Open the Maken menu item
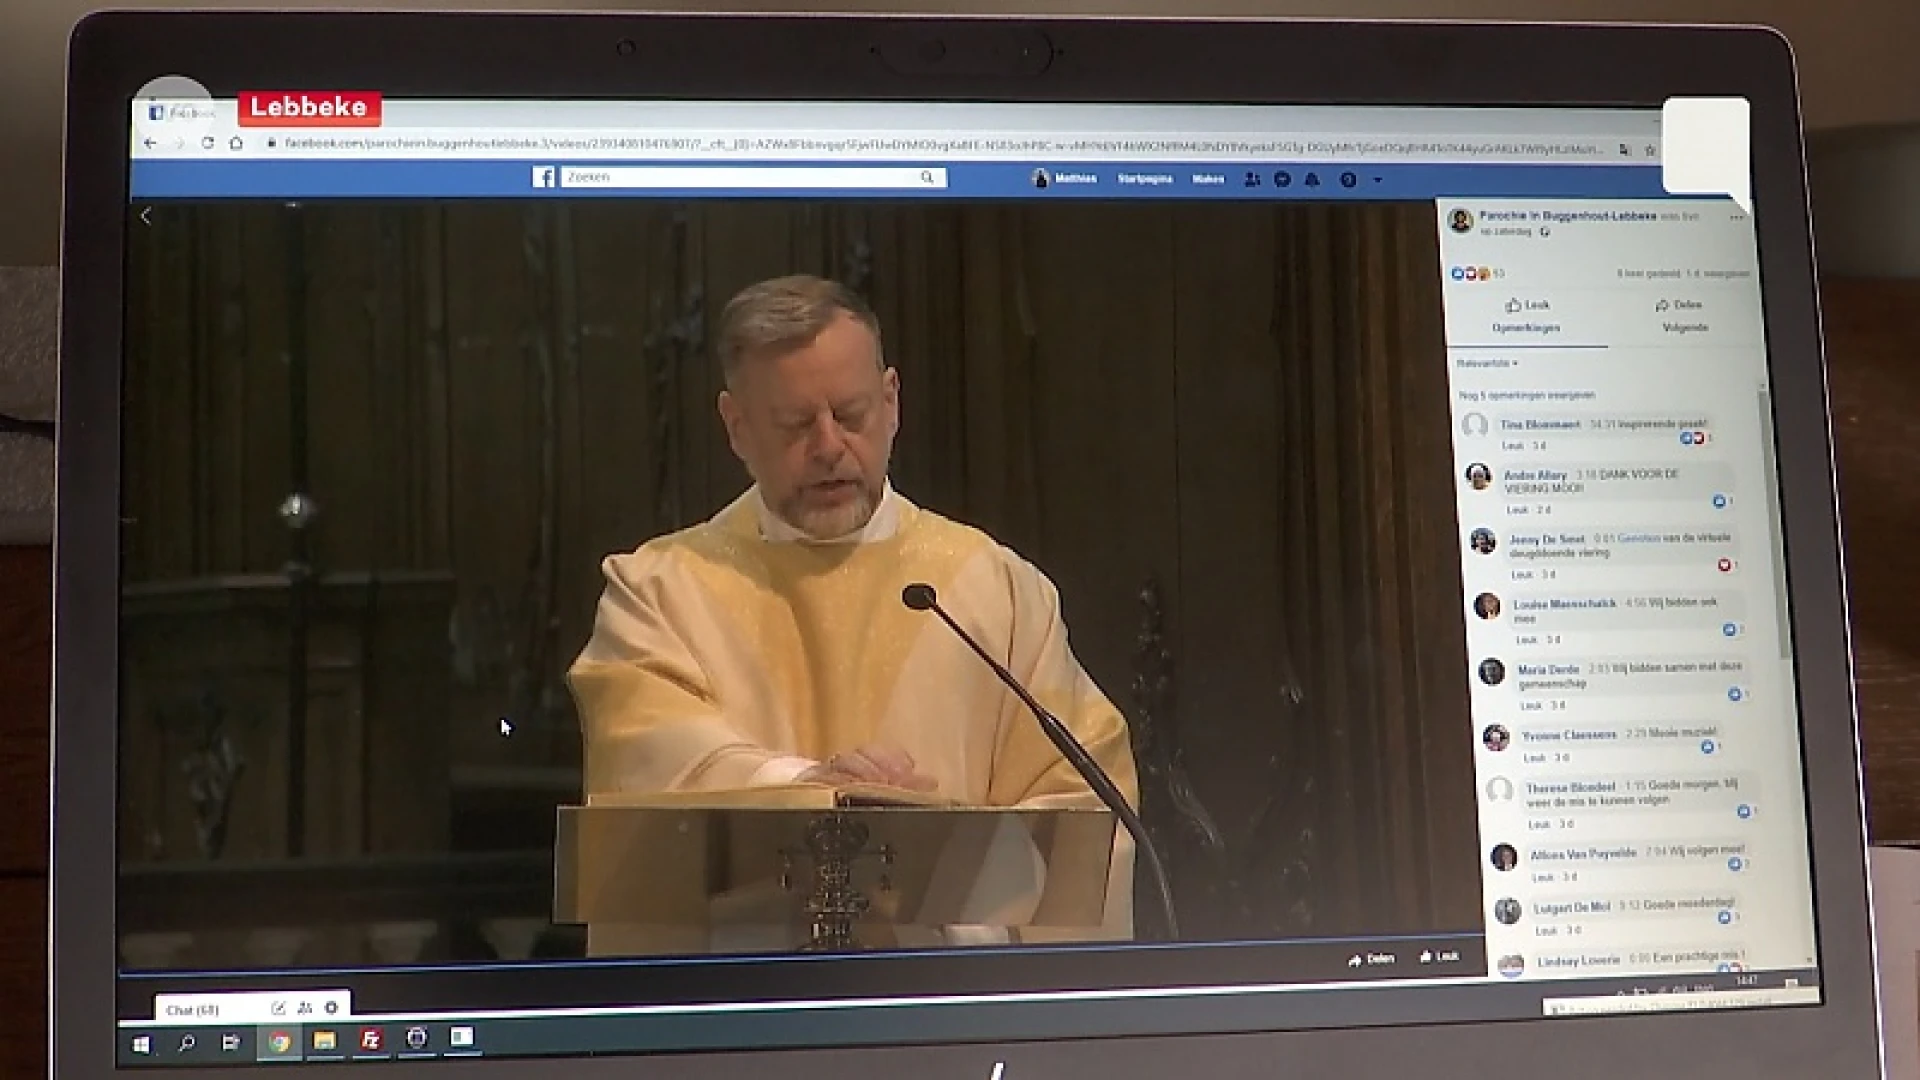 1208,179
